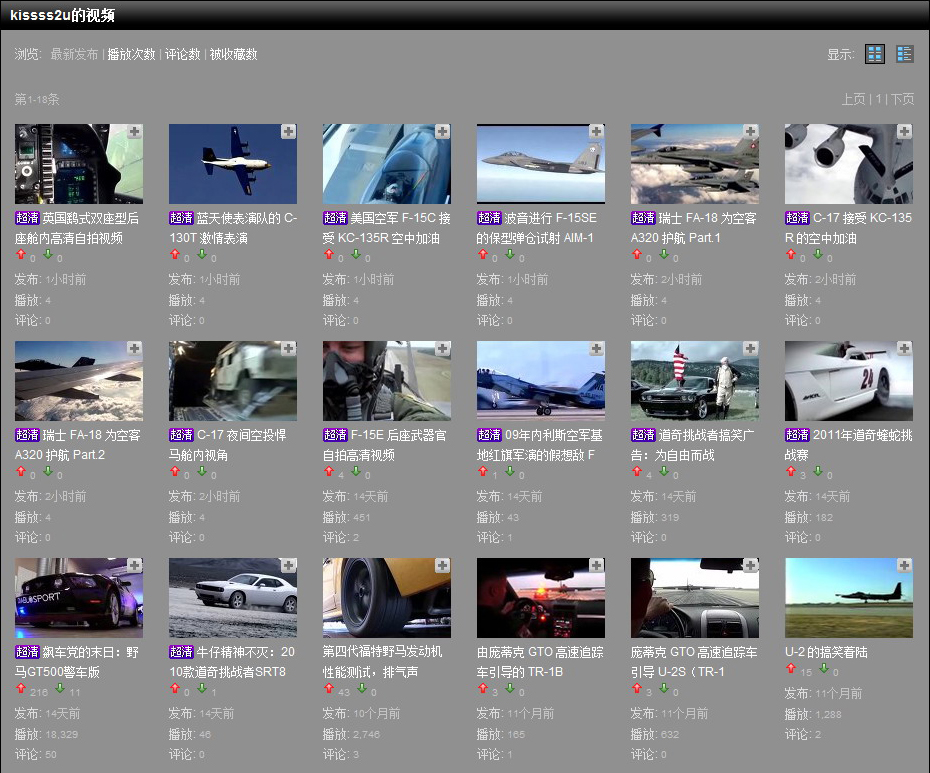Sort videos by 播放次数

(131, 54)
